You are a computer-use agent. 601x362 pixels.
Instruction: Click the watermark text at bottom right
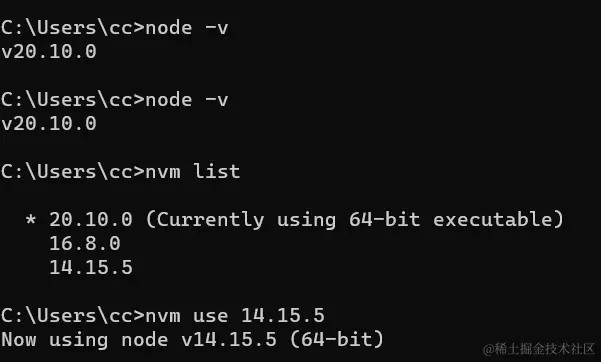point(539,349)
